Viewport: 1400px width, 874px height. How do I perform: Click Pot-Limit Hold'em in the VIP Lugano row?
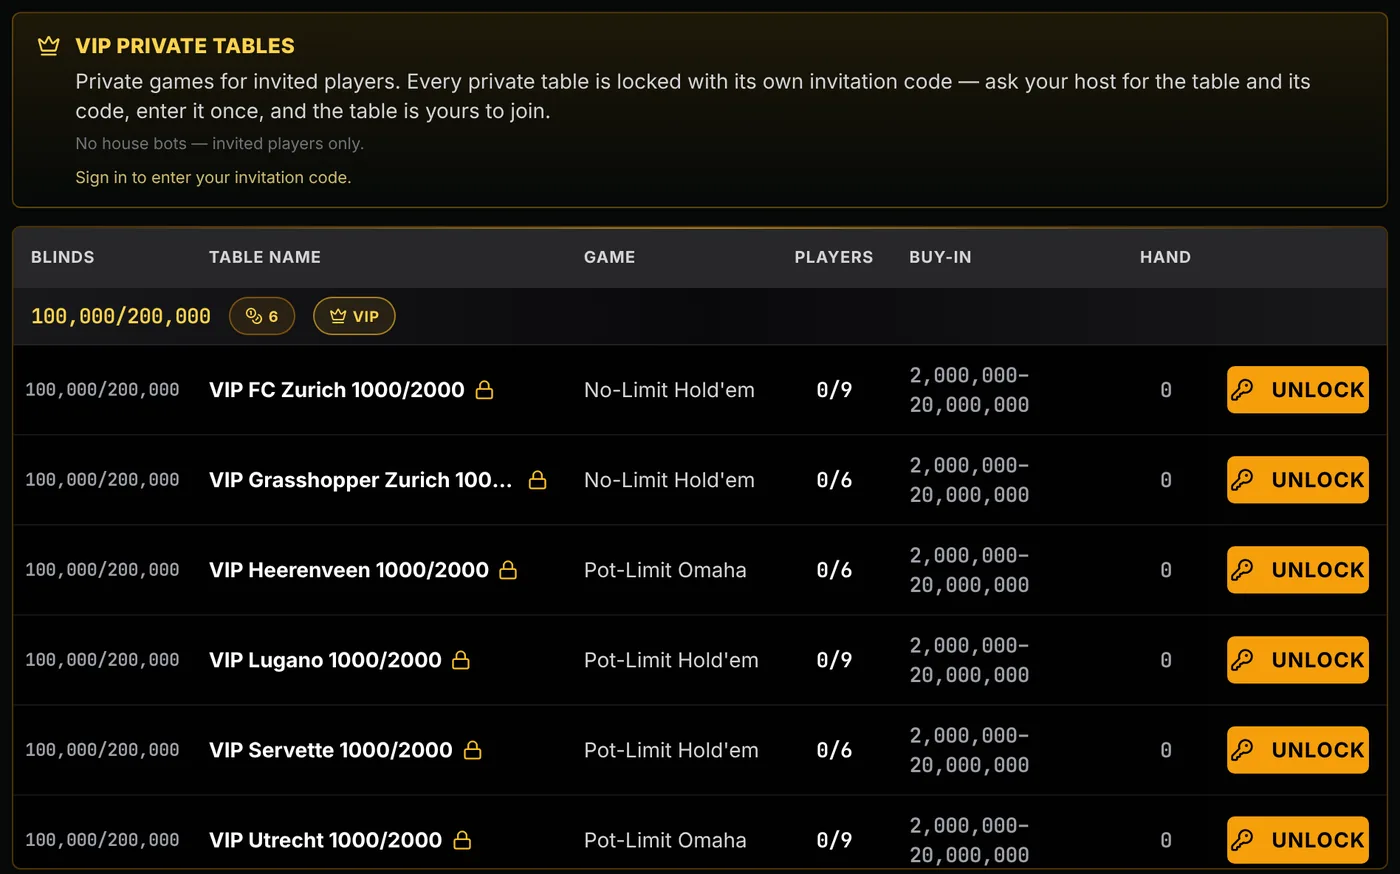pyautogui.click(x=671, y=660)
